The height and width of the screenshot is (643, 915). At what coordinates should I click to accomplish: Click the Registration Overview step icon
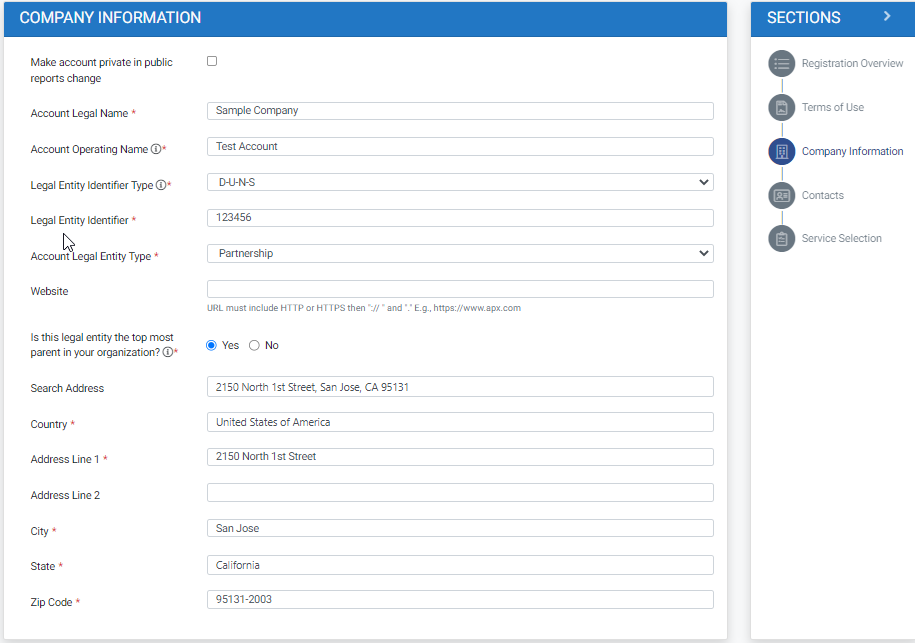tap(781, 64)
